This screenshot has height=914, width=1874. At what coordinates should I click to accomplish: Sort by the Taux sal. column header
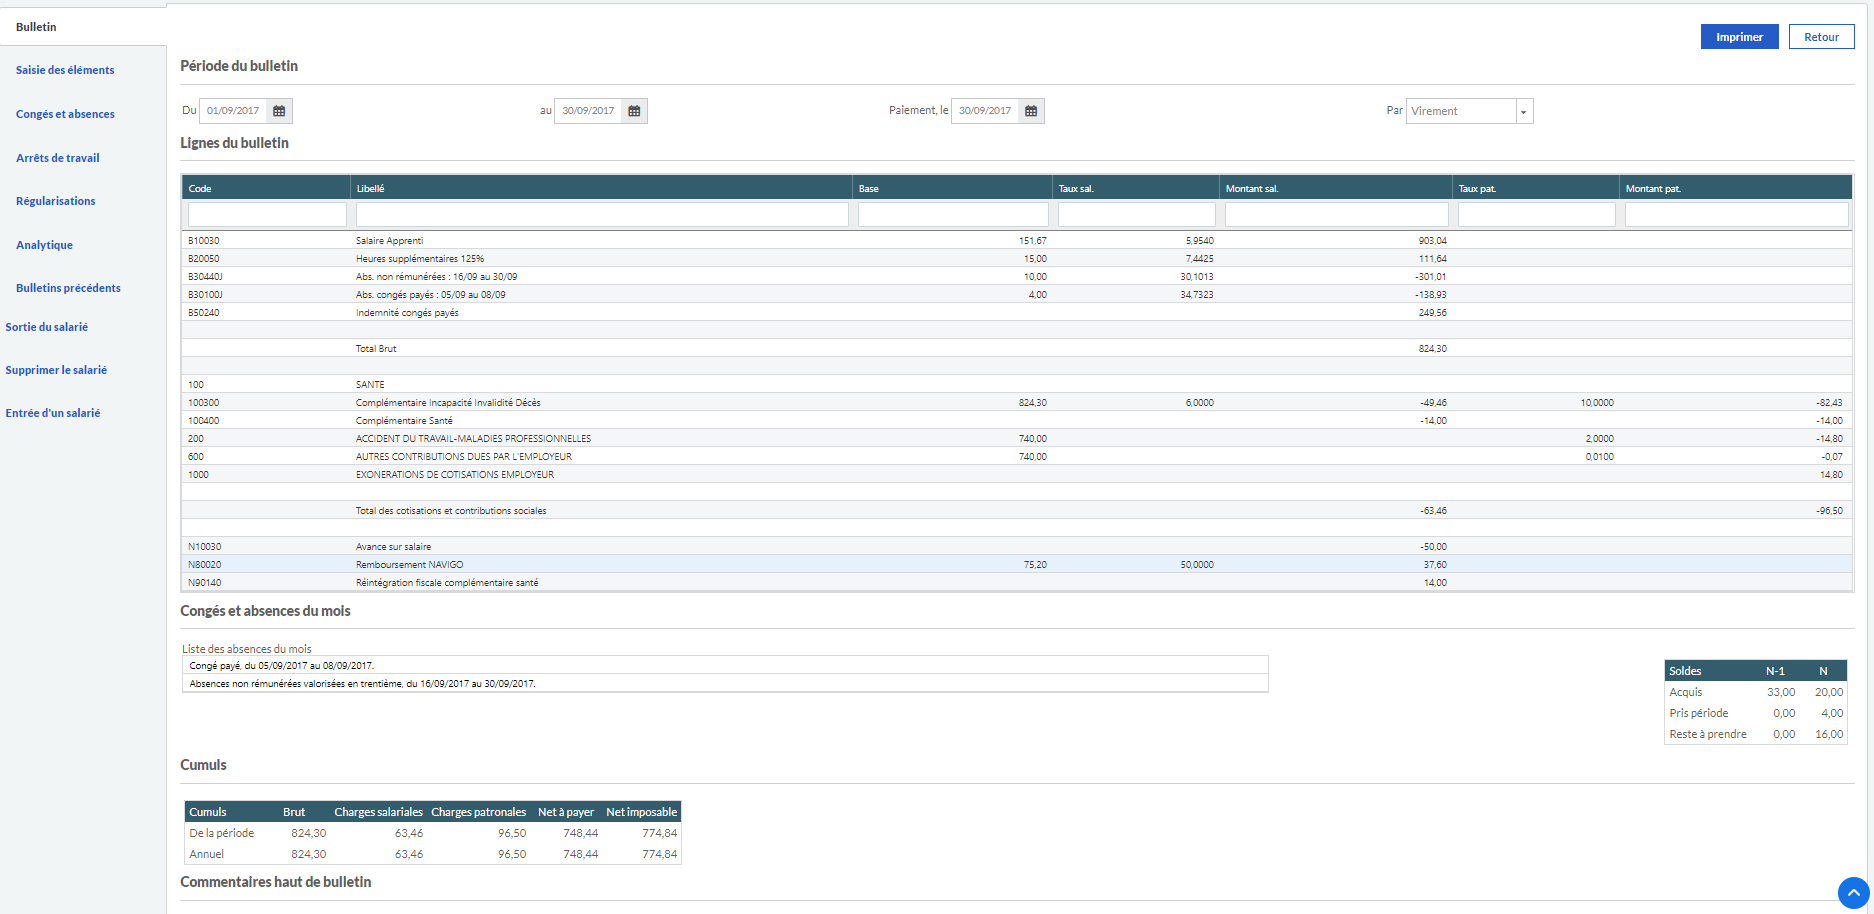tap(1136, 188)
